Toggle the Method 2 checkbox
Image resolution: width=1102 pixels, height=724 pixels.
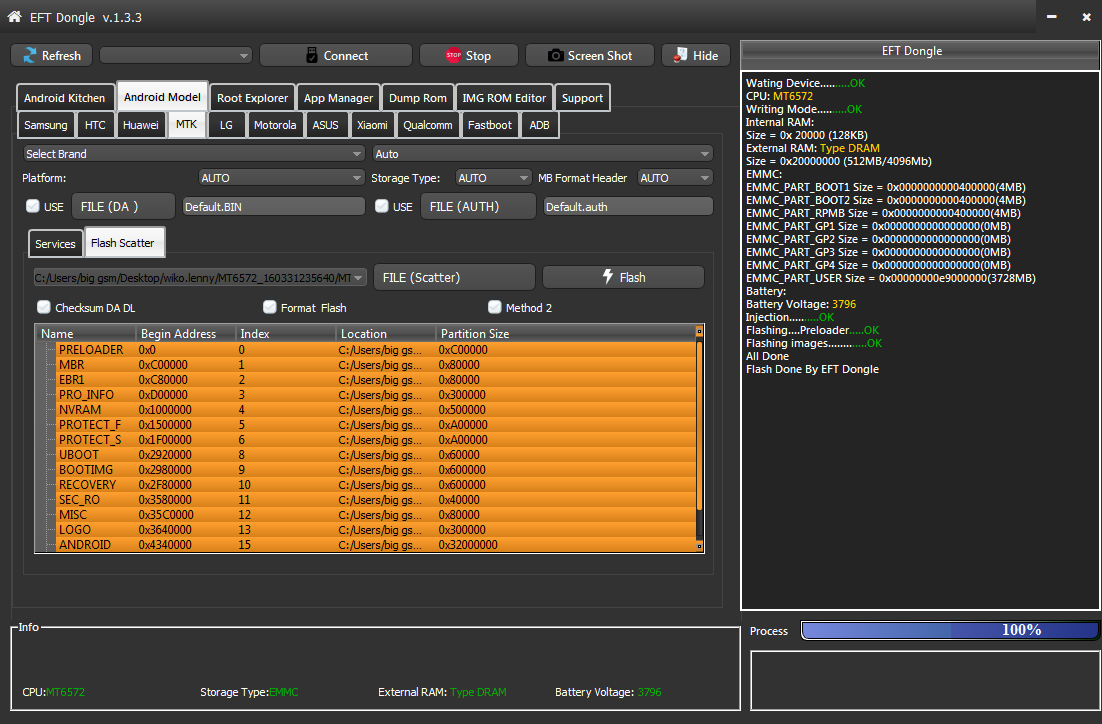coord(495,307)
